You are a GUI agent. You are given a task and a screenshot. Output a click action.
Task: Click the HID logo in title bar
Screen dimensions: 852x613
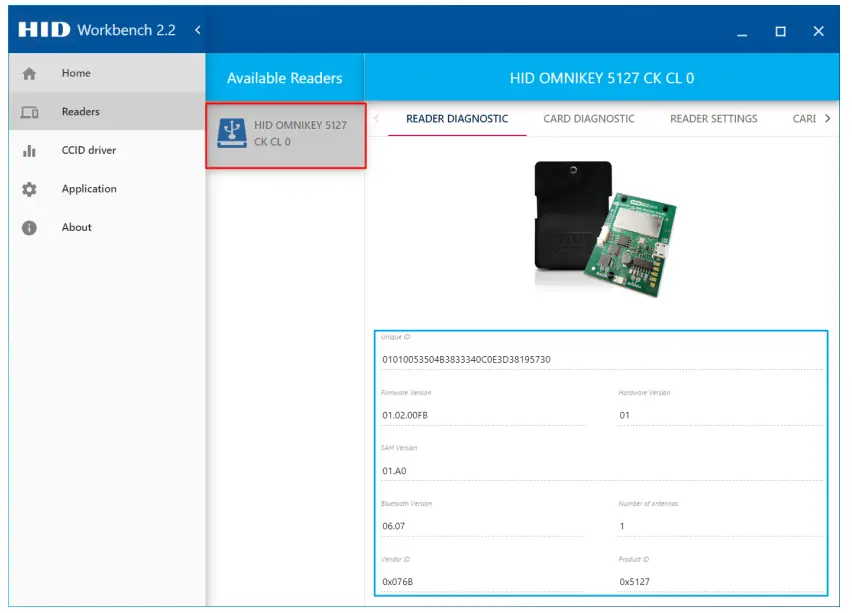(44, 29)
